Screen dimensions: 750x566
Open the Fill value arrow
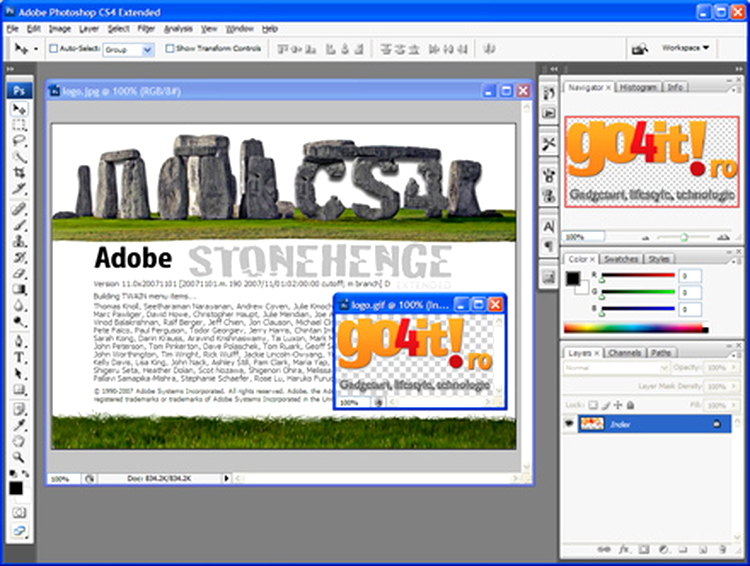(x=734, y=405)
